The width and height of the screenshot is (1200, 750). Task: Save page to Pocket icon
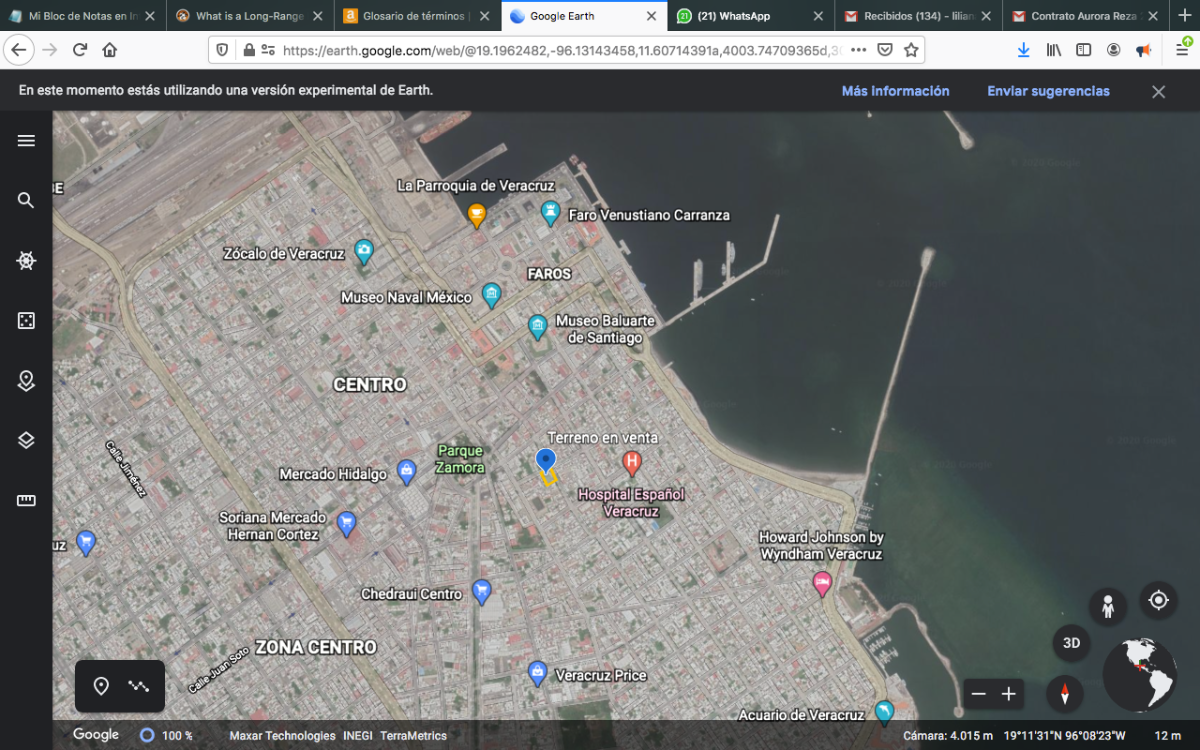885,50
